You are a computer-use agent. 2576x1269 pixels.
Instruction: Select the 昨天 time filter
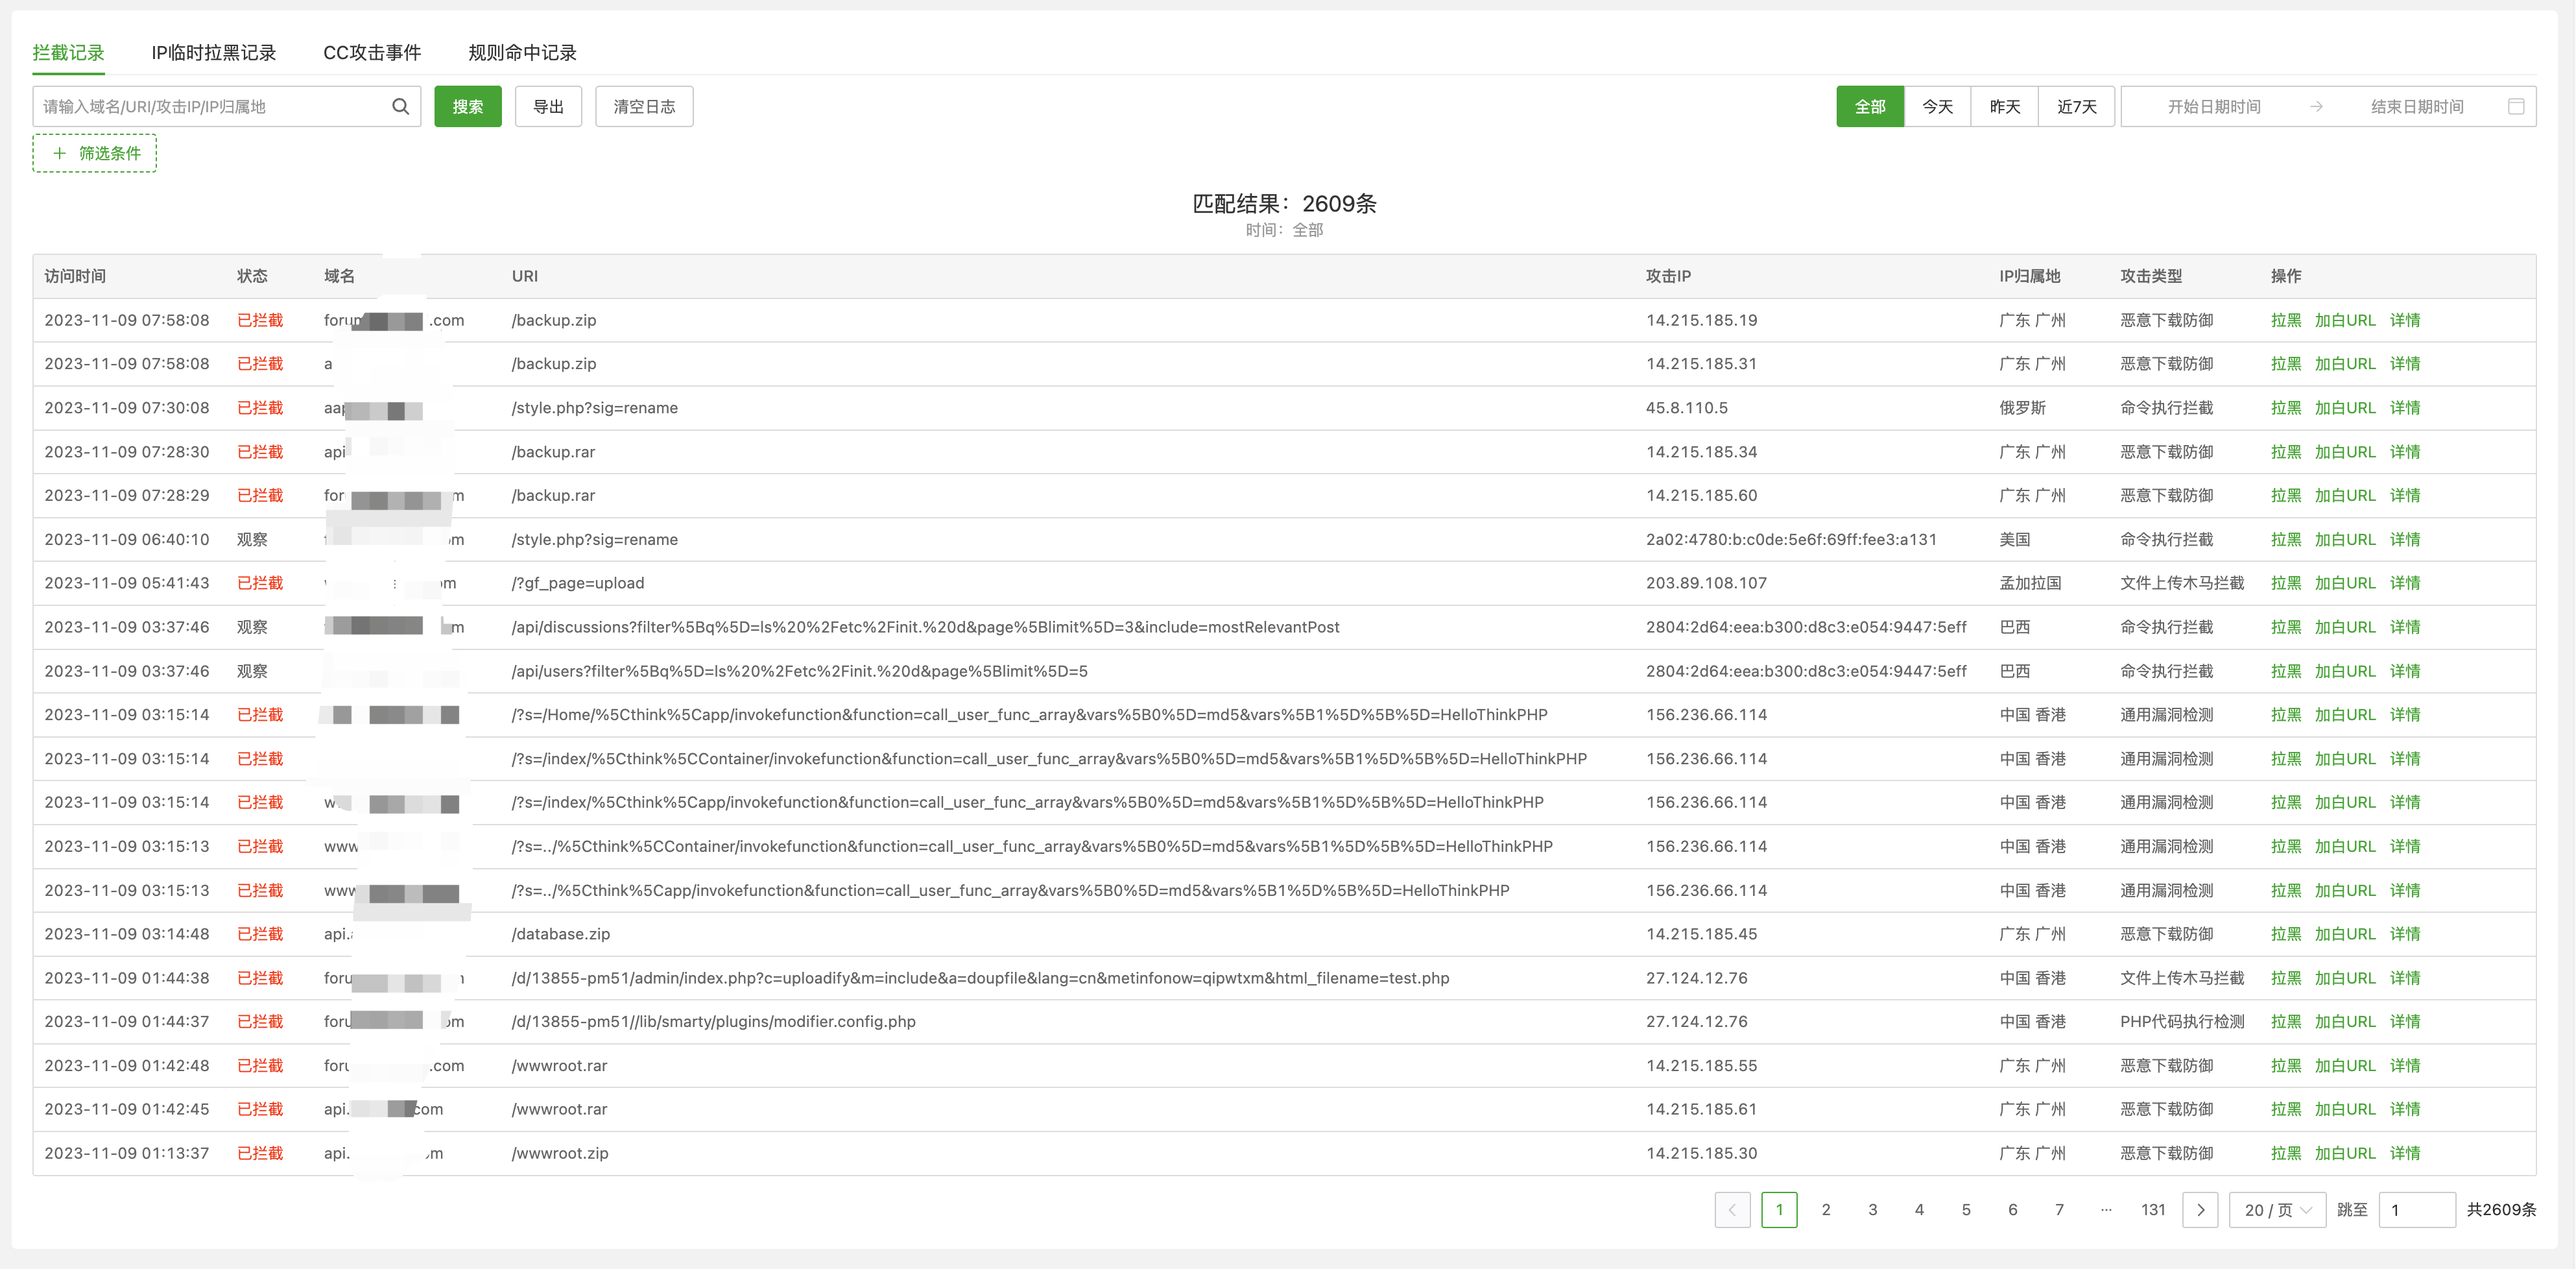(2004, 107)
